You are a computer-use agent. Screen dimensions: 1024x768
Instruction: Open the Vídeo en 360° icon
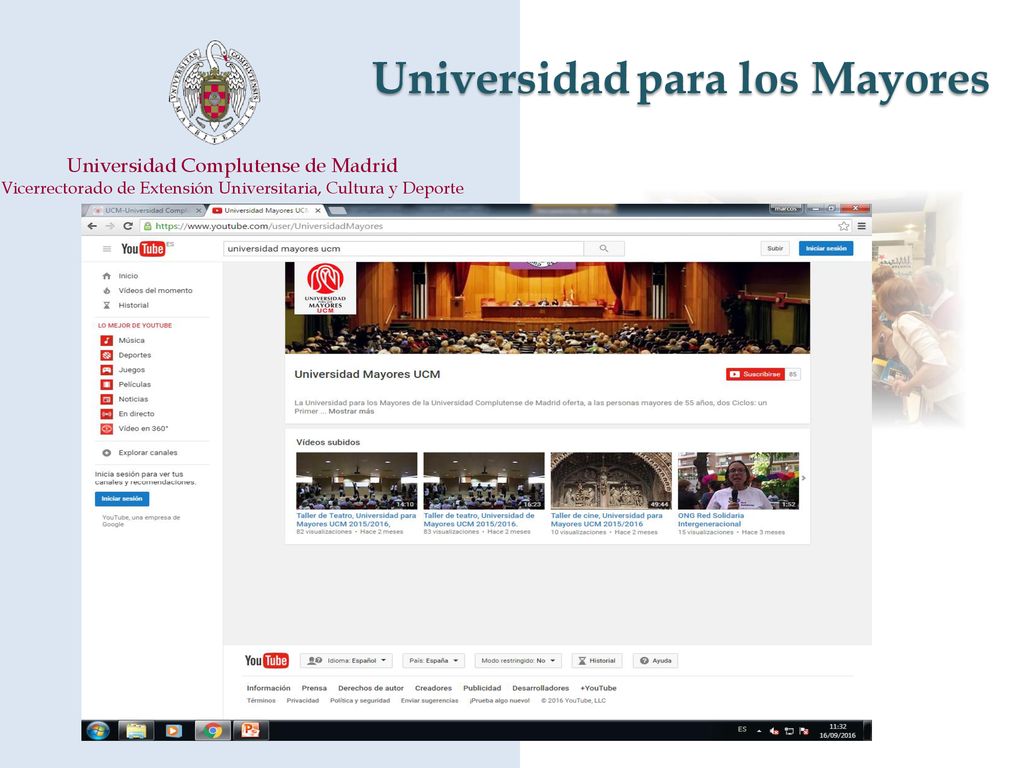click(106, 429)
